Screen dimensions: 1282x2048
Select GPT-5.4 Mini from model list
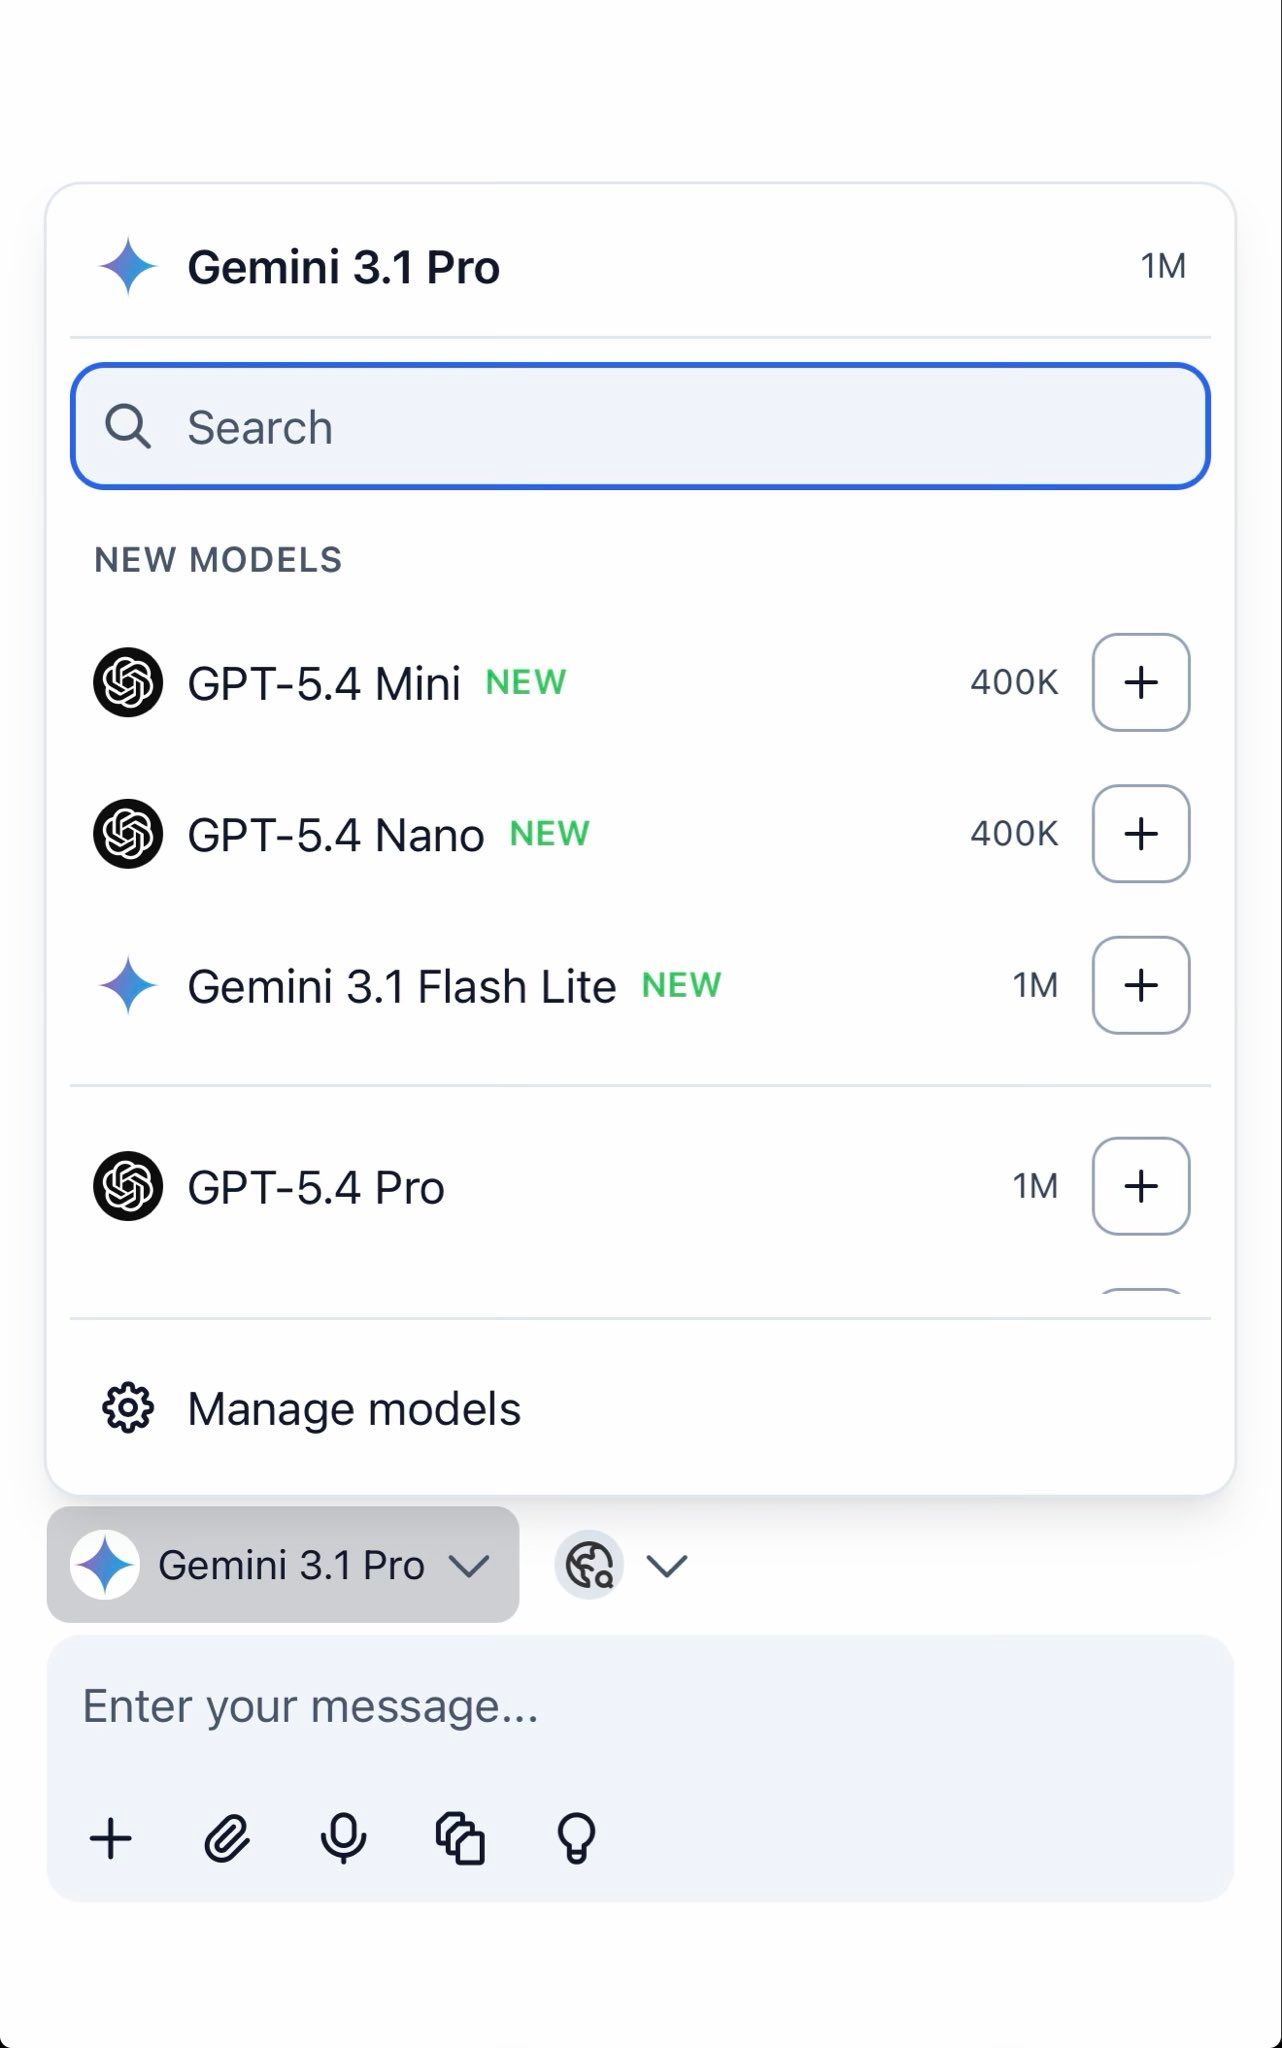point(324,683)
